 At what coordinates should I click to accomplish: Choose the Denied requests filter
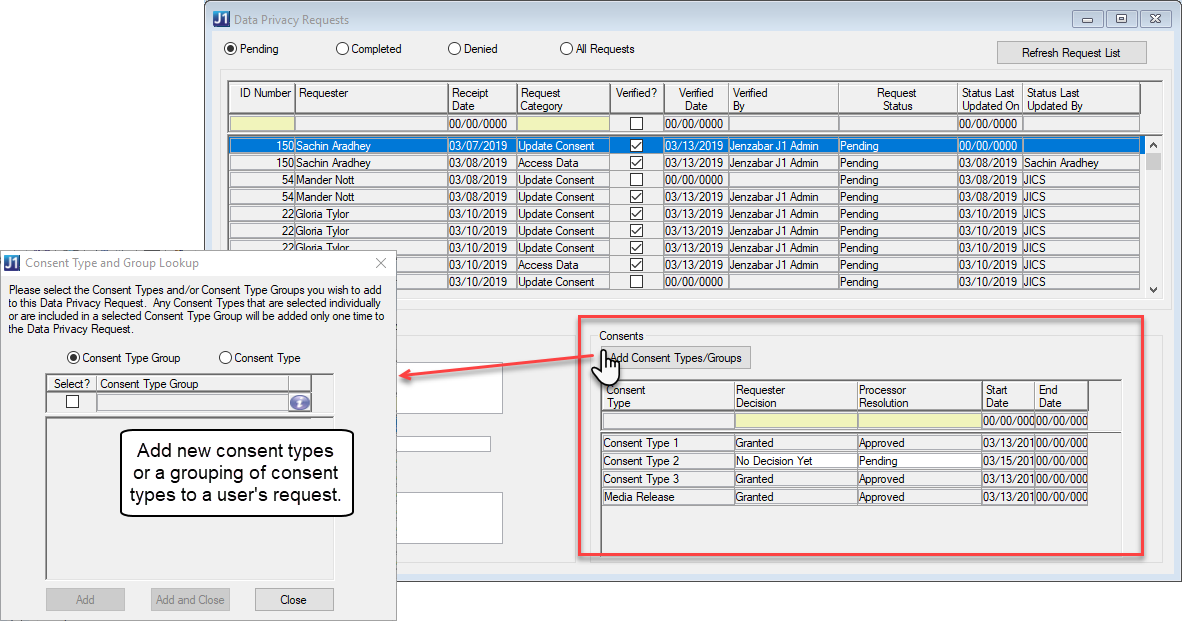[x=455, y=49]
